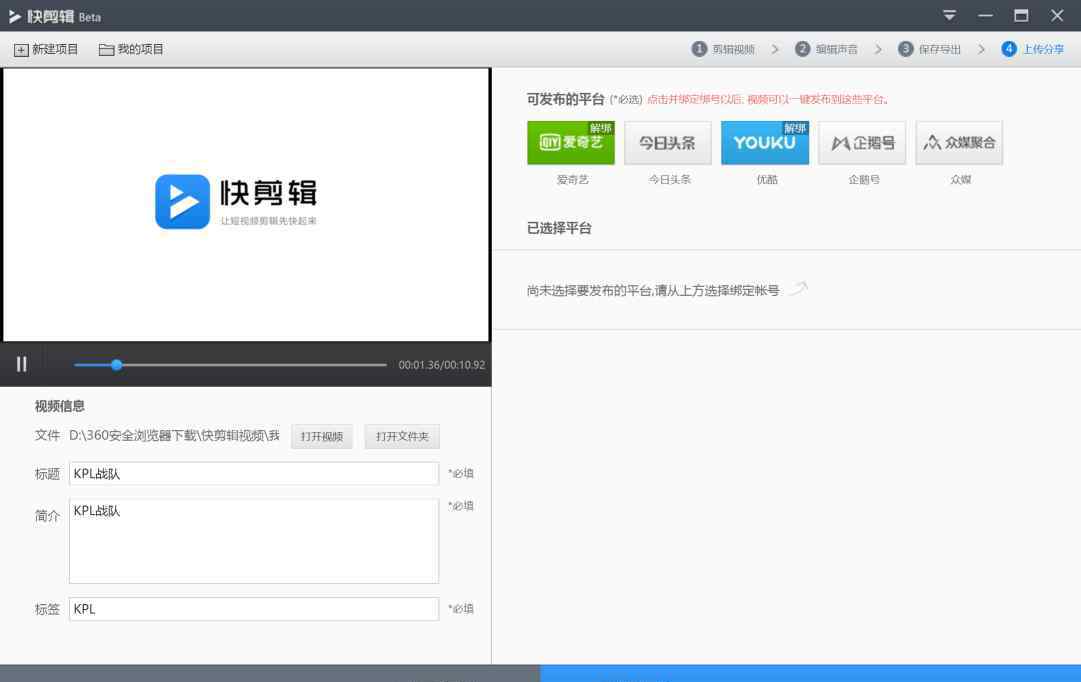Viewport: 1081px width, 682px height.
Task: Click the 已选择平台 heading
Action: [559, 228]
